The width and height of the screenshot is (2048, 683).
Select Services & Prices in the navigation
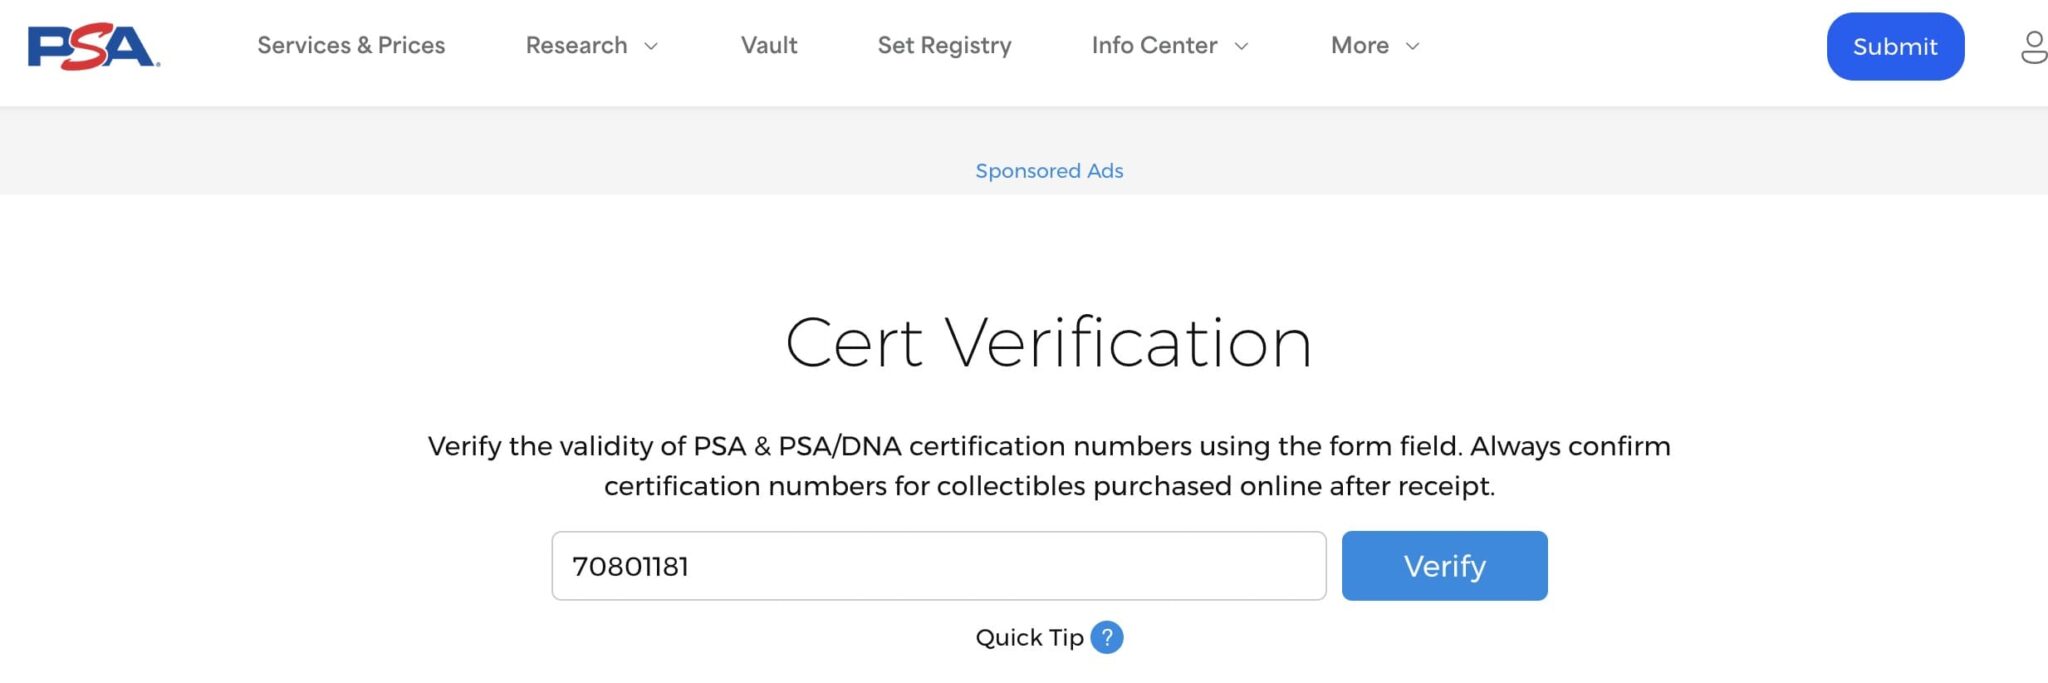click(x=350, y=45)
